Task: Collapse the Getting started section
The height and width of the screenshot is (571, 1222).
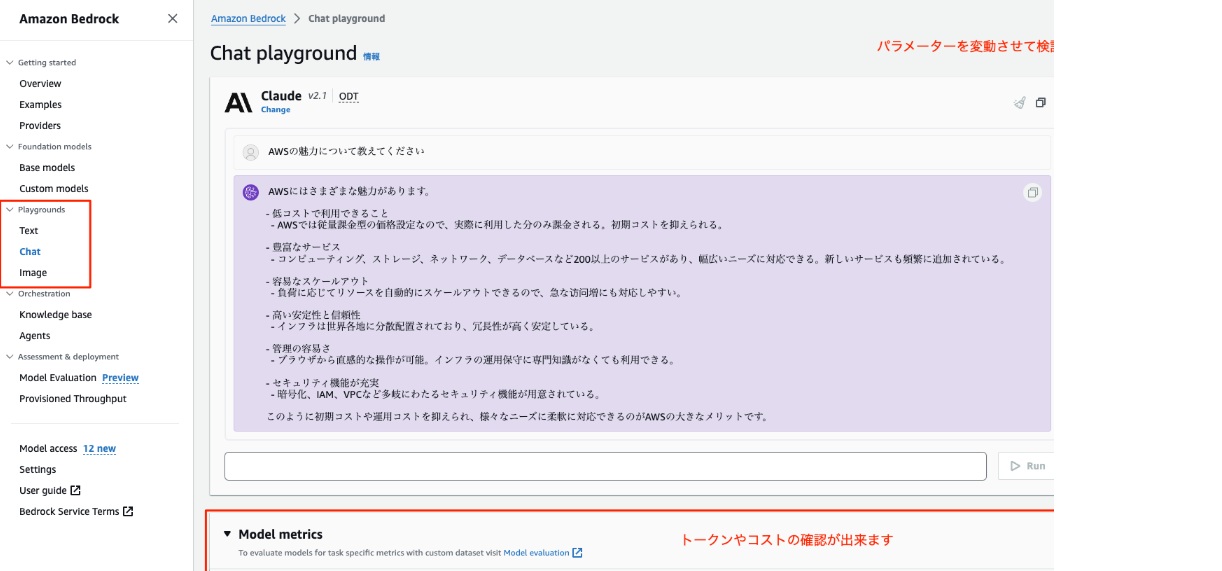Action: 9,62
